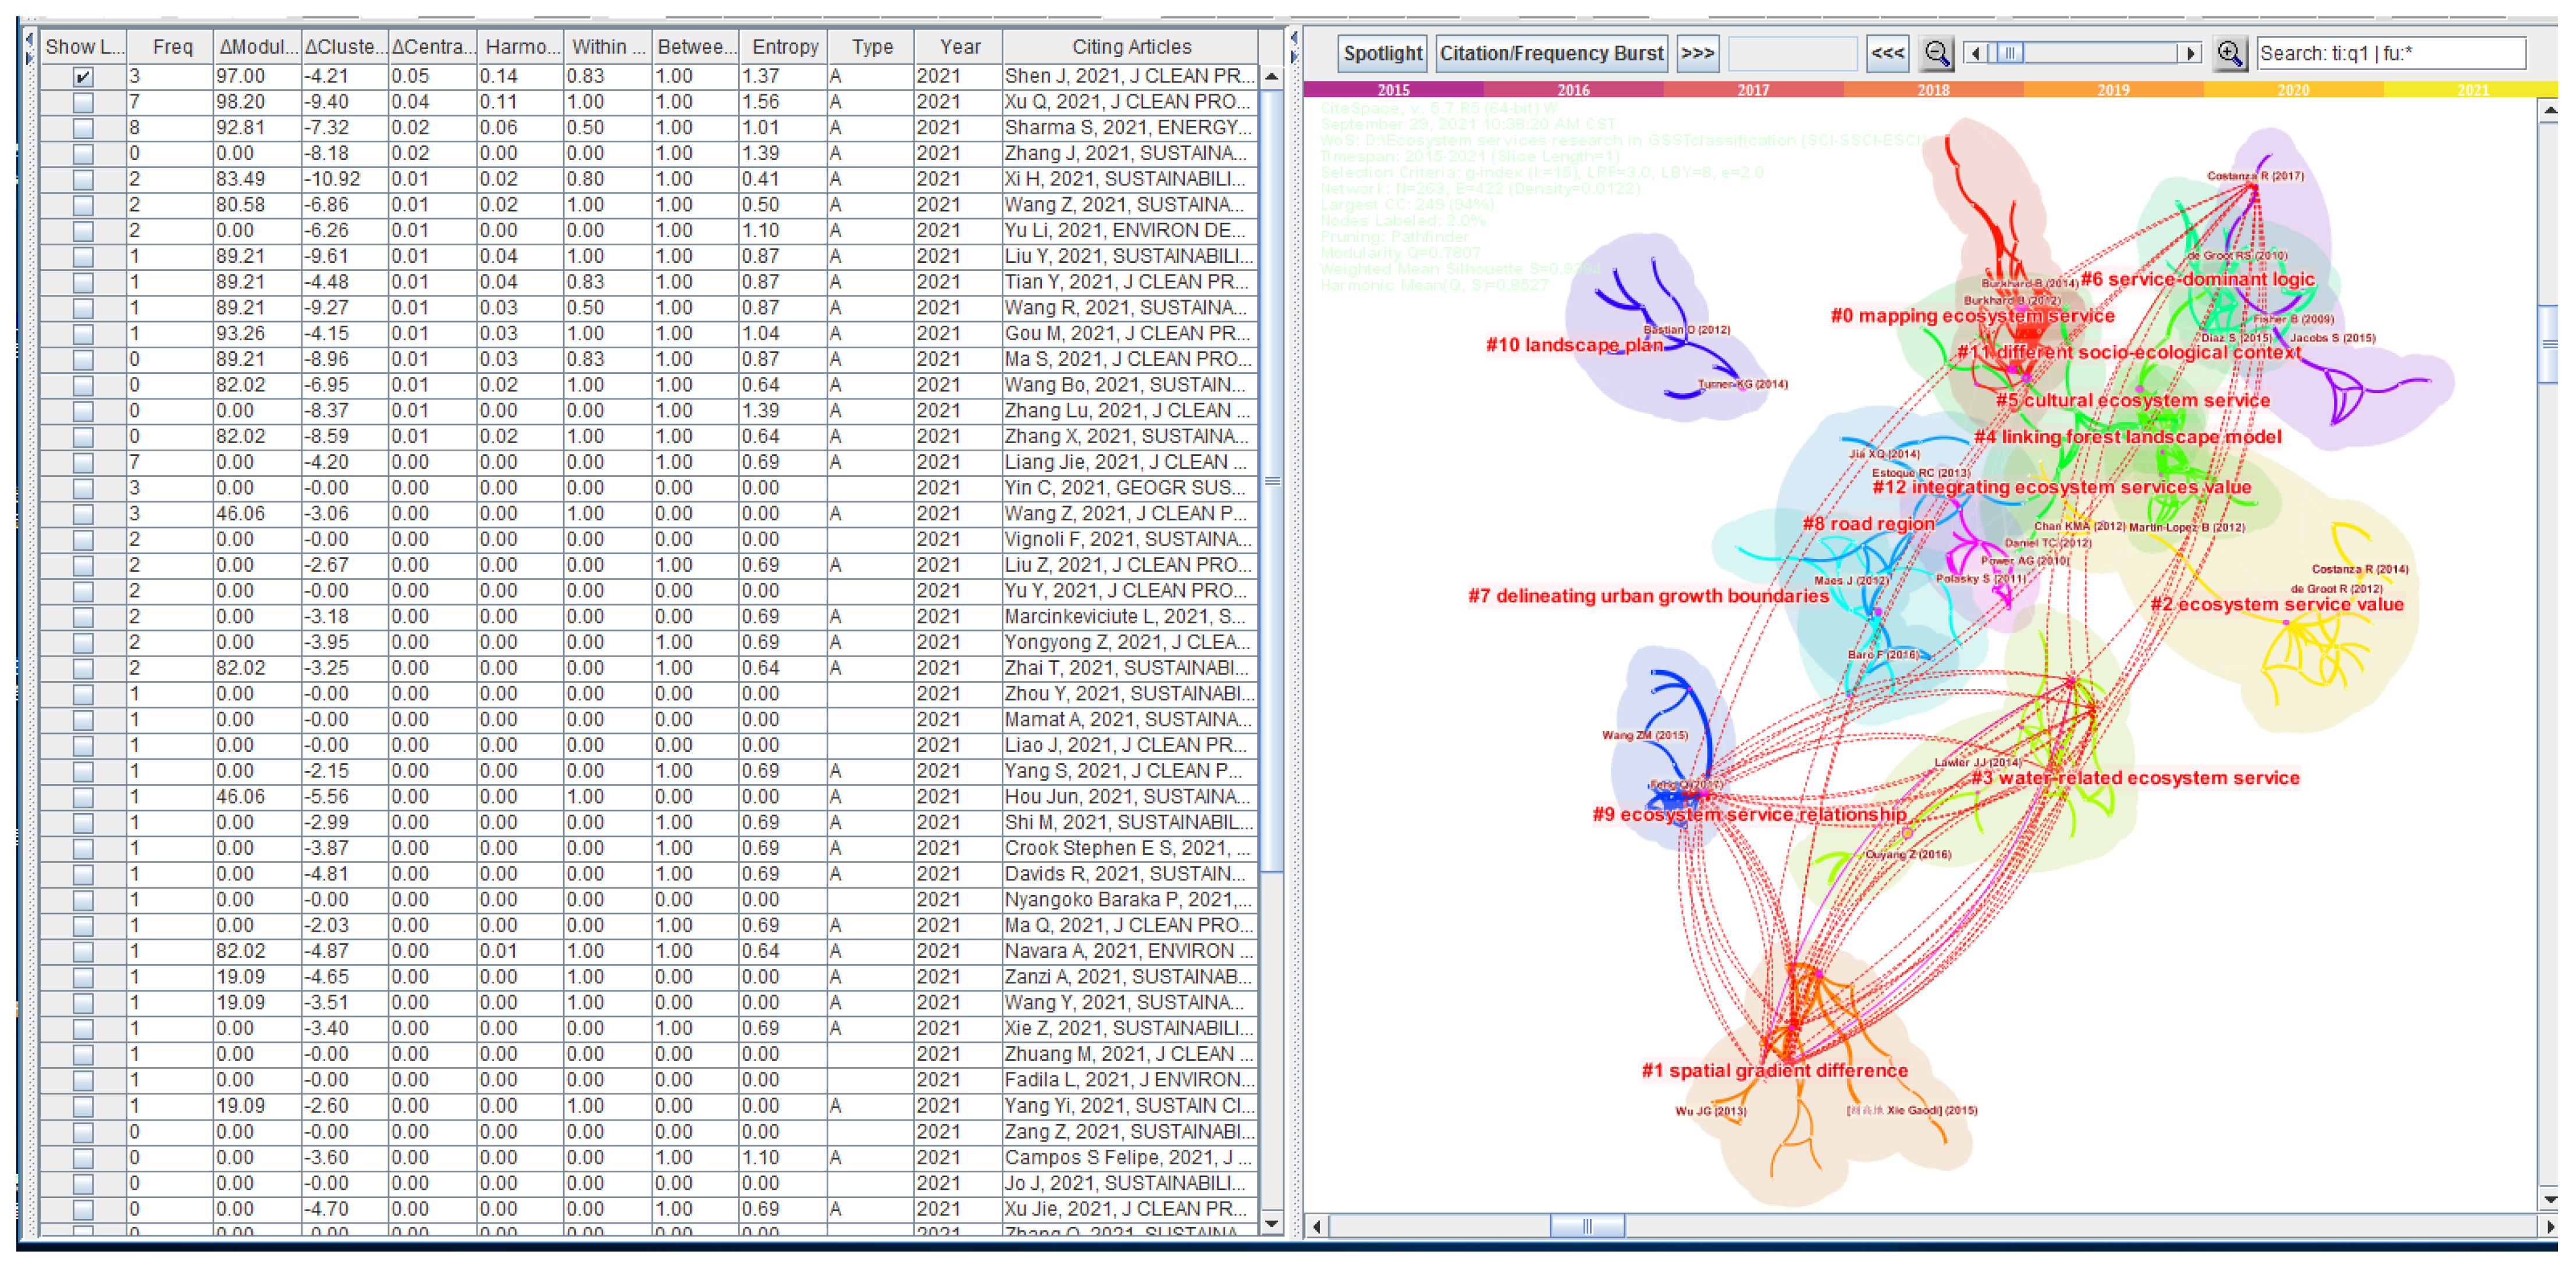The height and width of the screenshot is (1269, 2576).
Task: Click the zoom level slider thumb
Action: point(2011,53)
